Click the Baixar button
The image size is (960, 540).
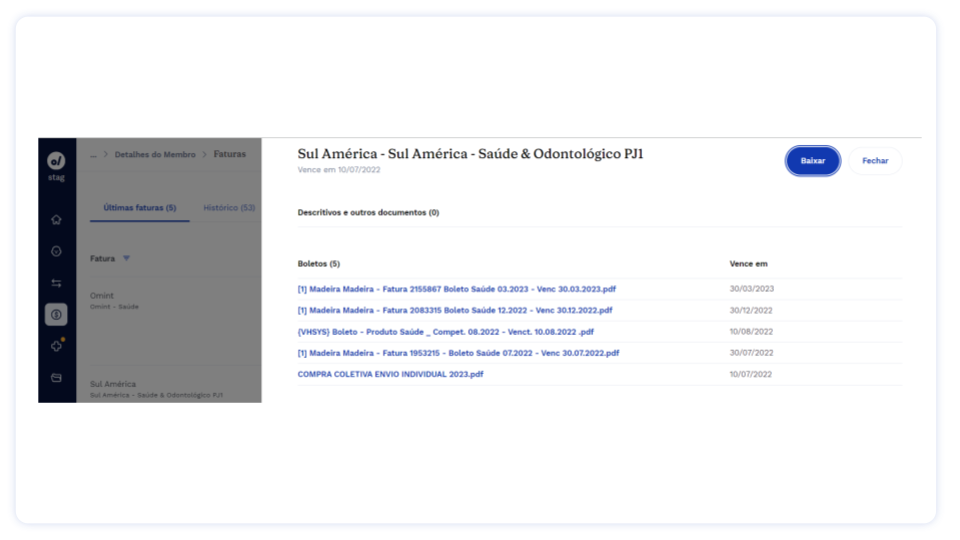point(812,160)
